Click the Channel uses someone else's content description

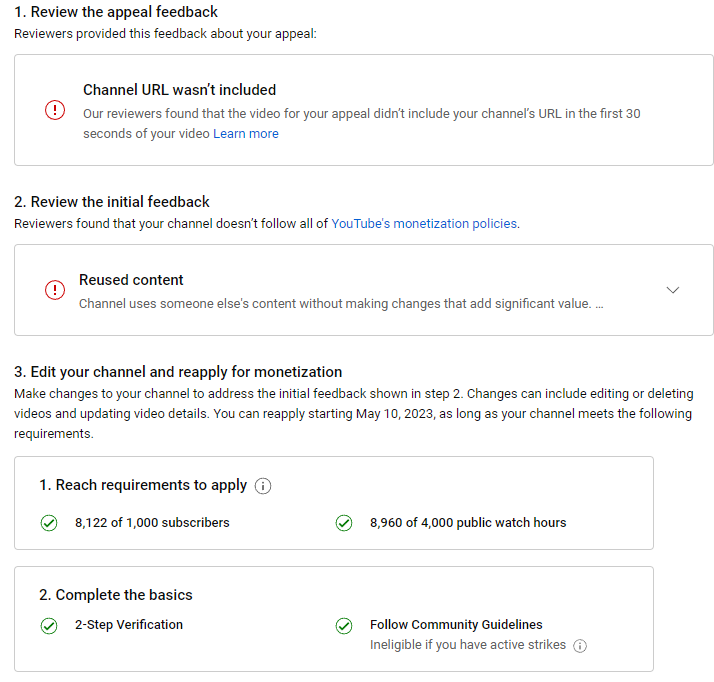pyautogui.click(x=341, y=304)
